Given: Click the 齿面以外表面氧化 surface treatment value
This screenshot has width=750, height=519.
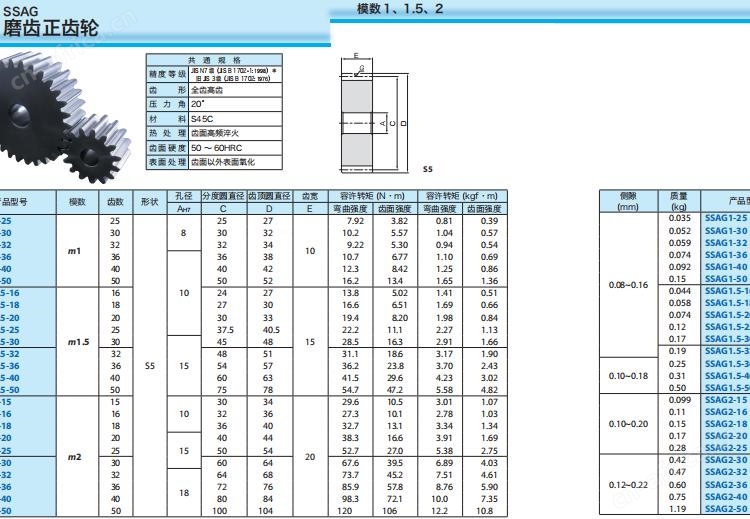Looking at the screenshot, I should click(223, 162).
